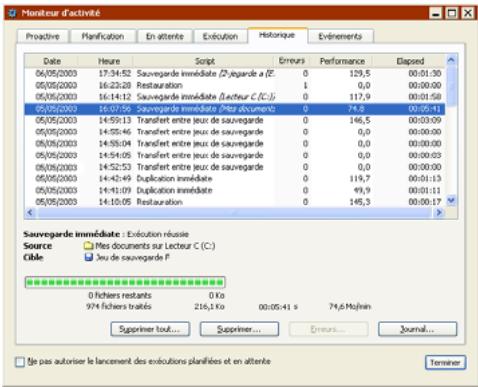Click the Supprimer tout... button
This screenshot has width=478, height=387.
click(x=150, y=329)
